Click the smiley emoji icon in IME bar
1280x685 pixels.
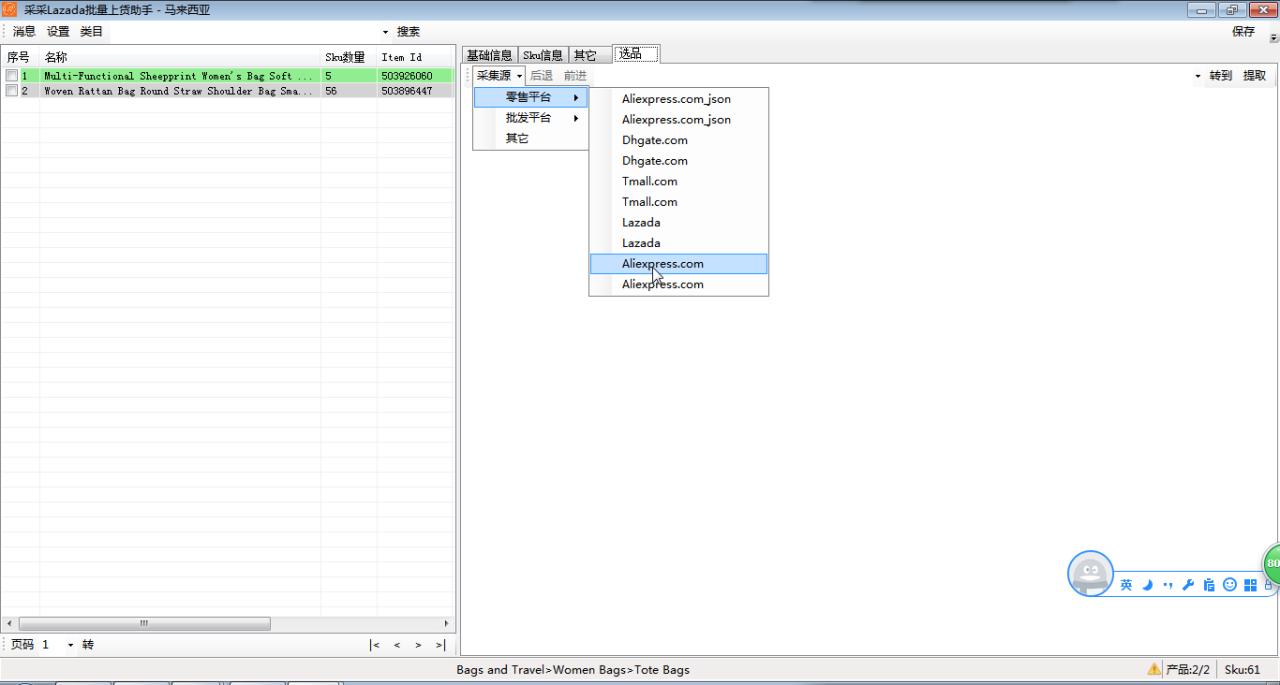click(1230, 585)
